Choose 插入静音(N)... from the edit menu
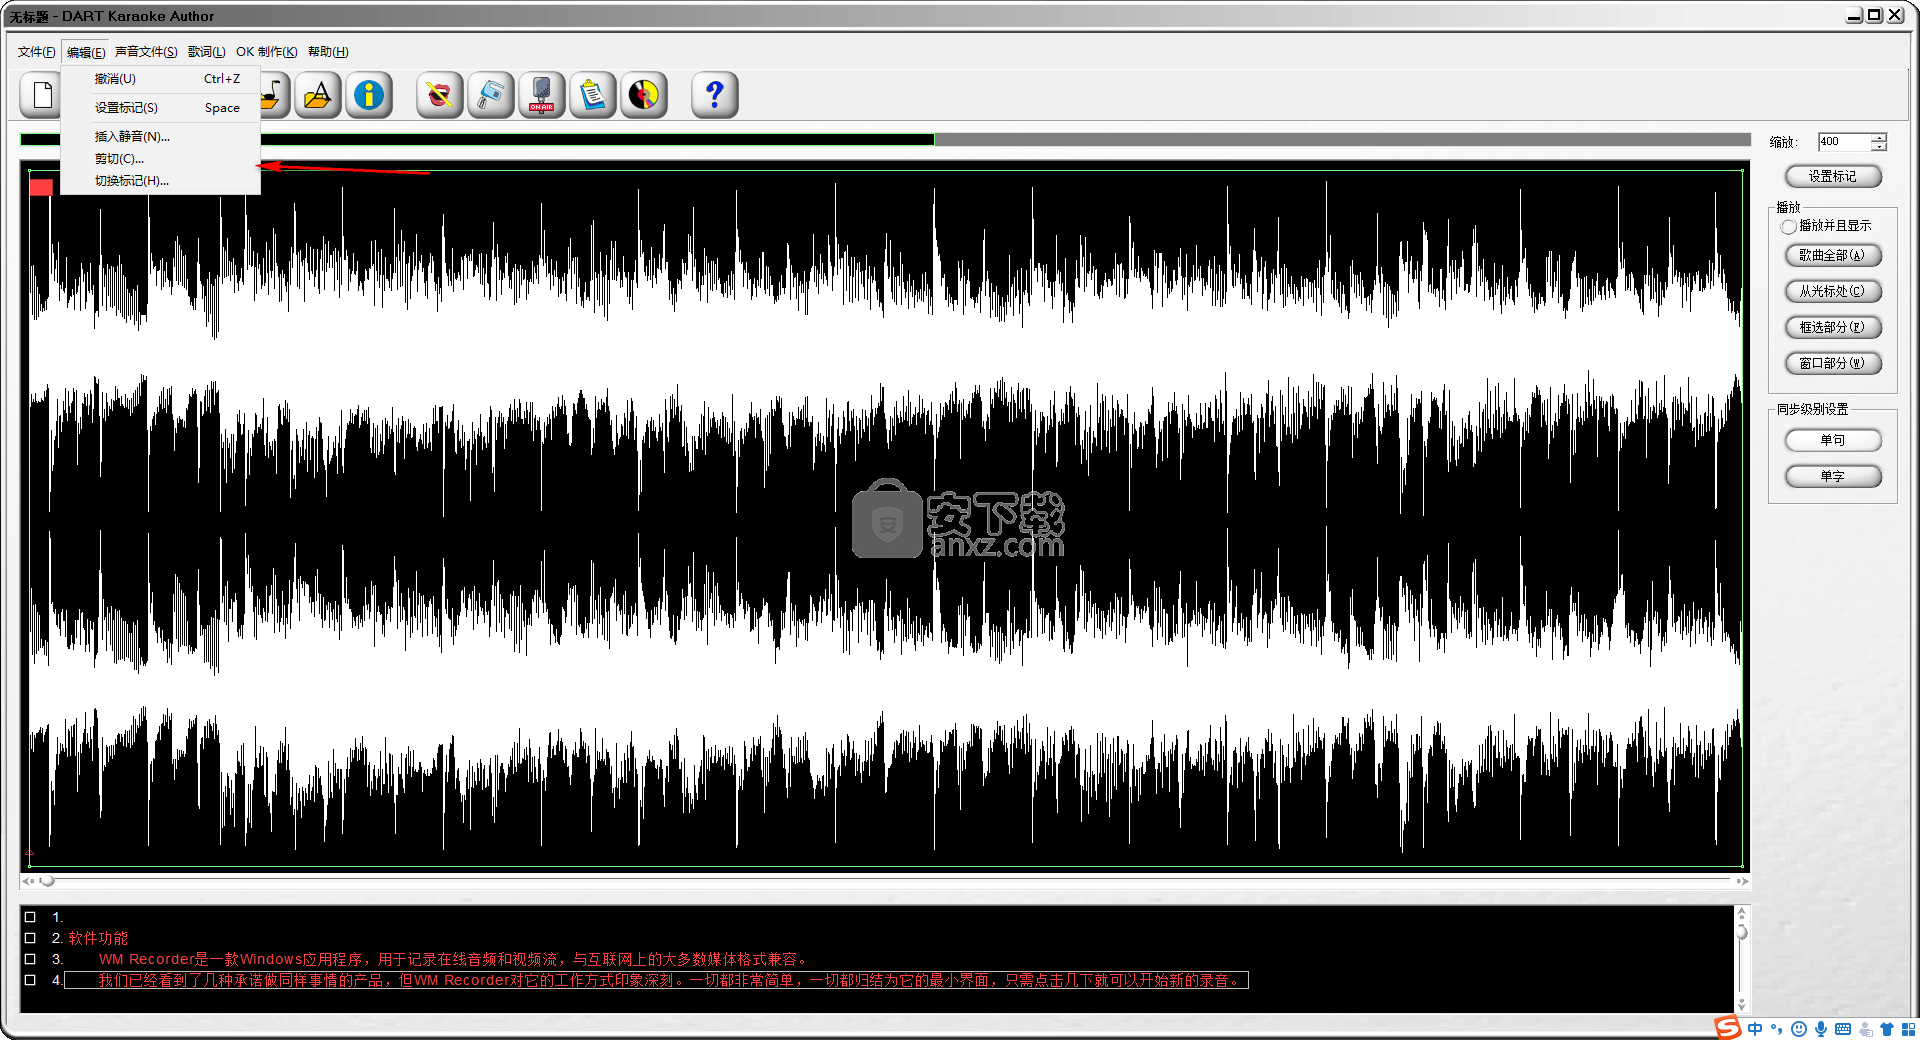The width and height of the screenshot is (1920, 1040). [160, 137]
